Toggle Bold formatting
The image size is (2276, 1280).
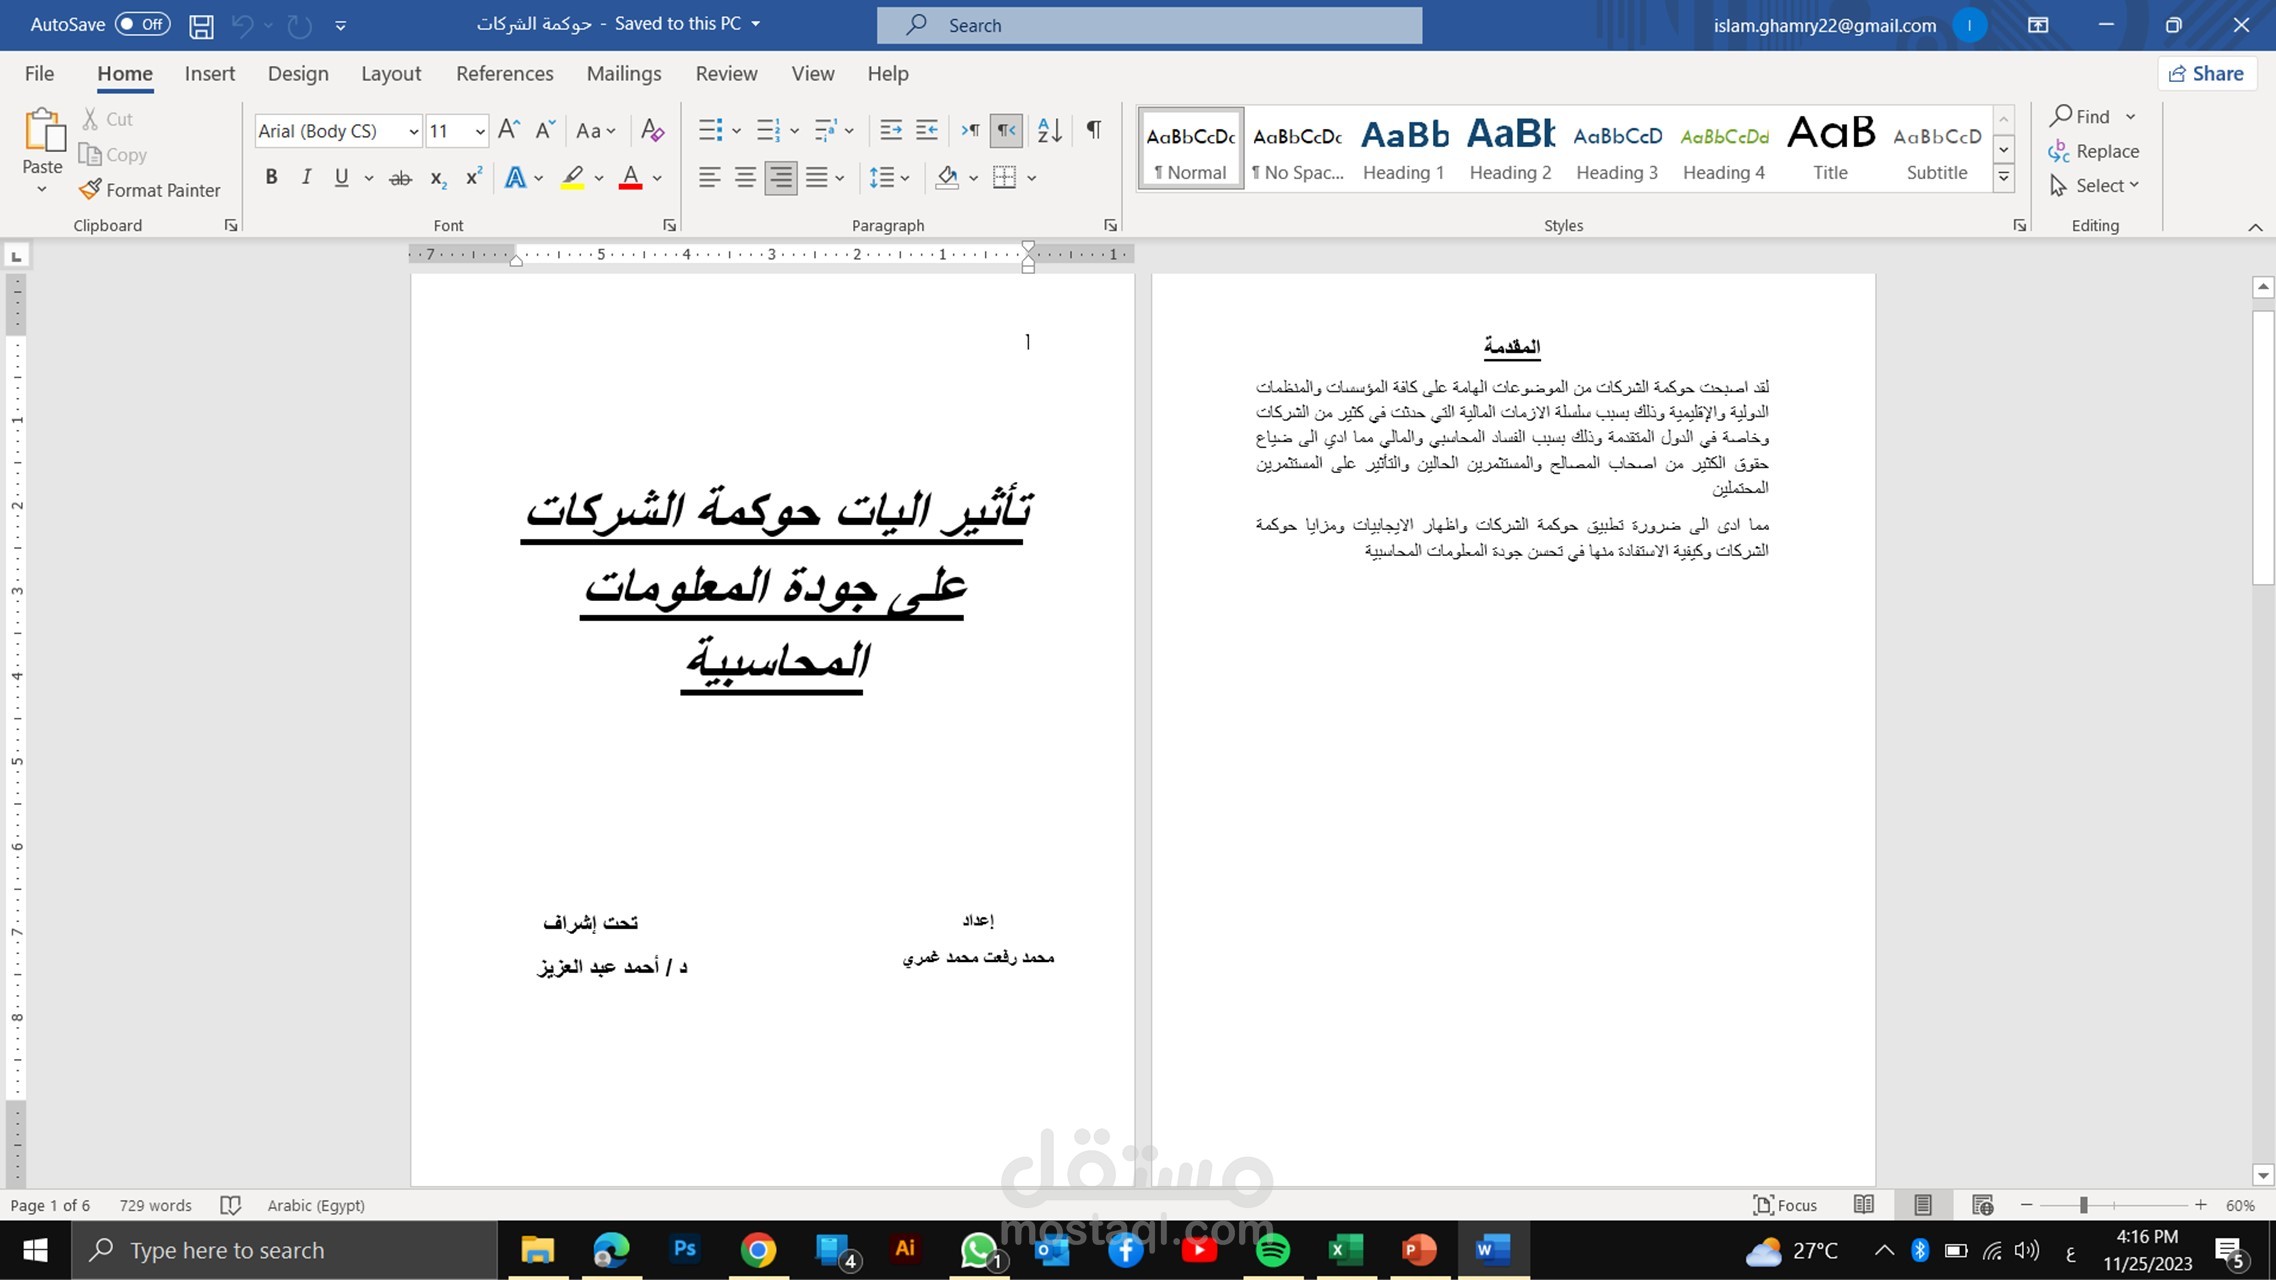click(271, 178)
